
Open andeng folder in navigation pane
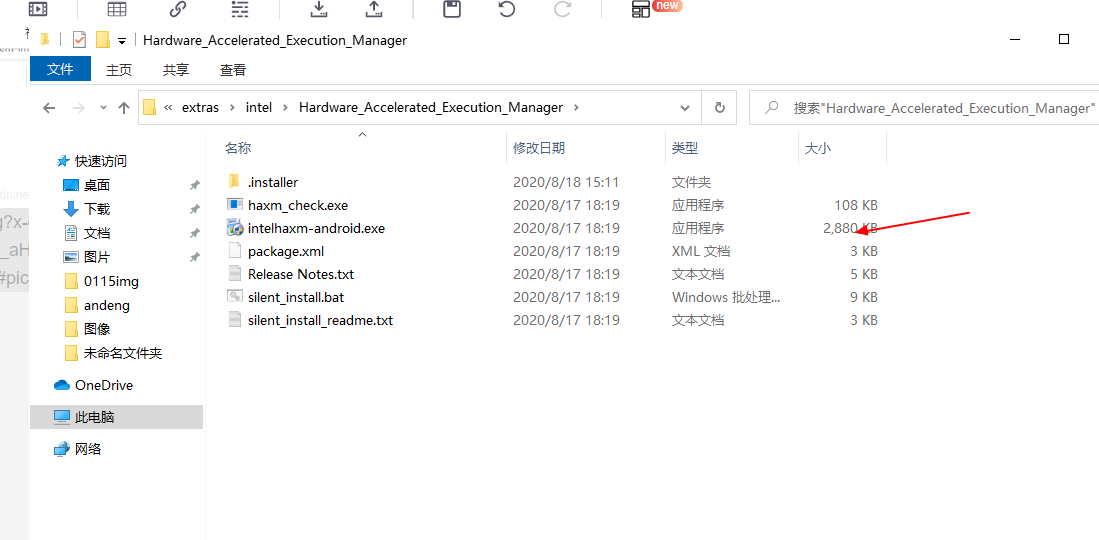107,305
